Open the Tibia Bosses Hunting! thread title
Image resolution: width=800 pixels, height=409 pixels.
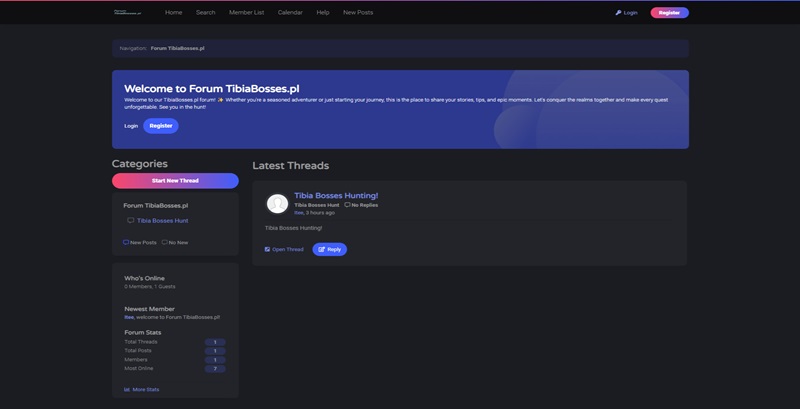point(336,195)
